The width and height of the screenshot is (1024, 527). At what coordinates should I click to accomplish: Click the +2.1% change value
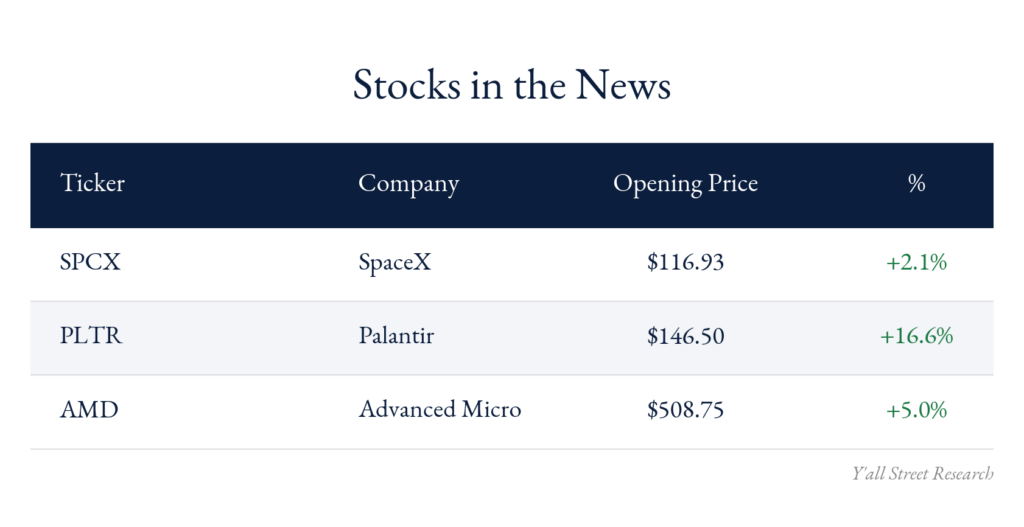click(x=916, y=262)
